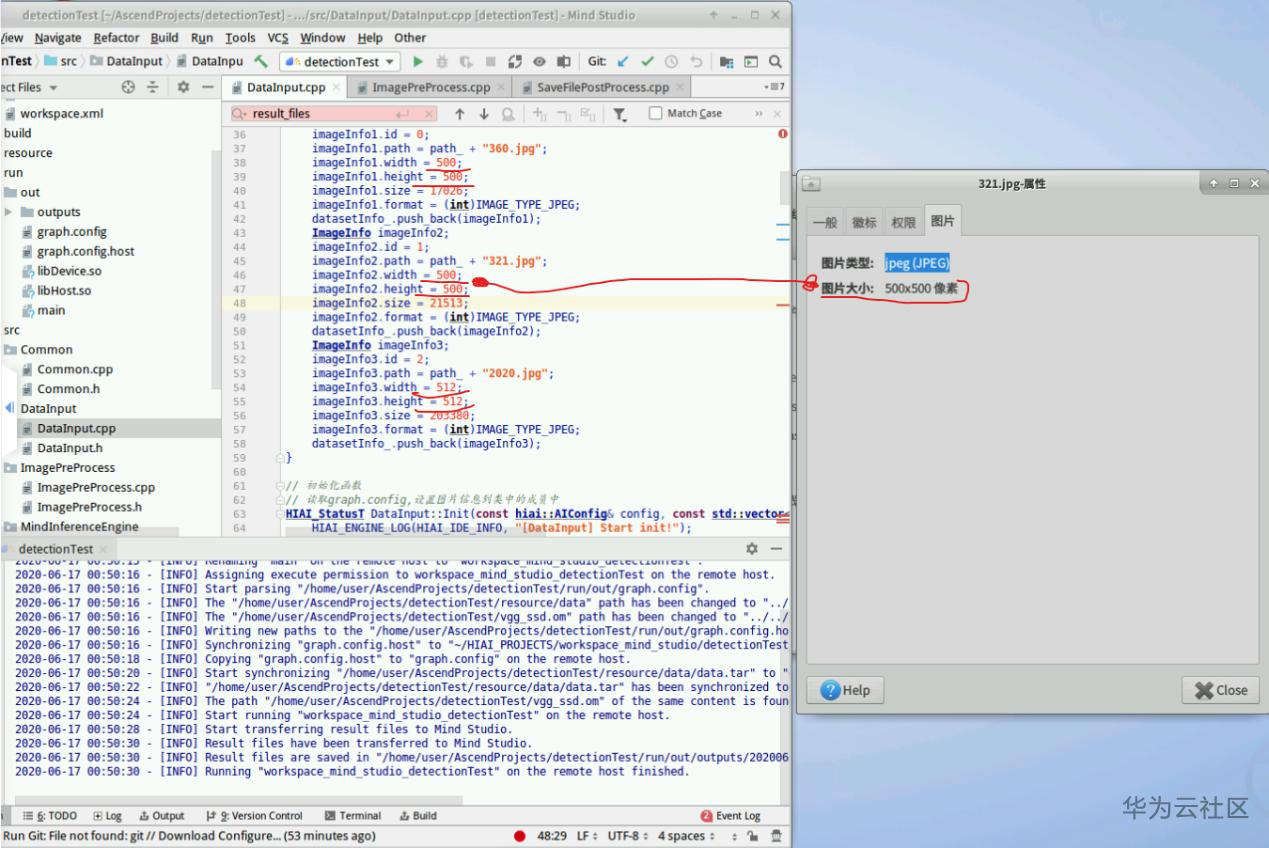1269x848 pixels.
Task: Select 一般 tab in properties dialog
Action: coord(825,221)
